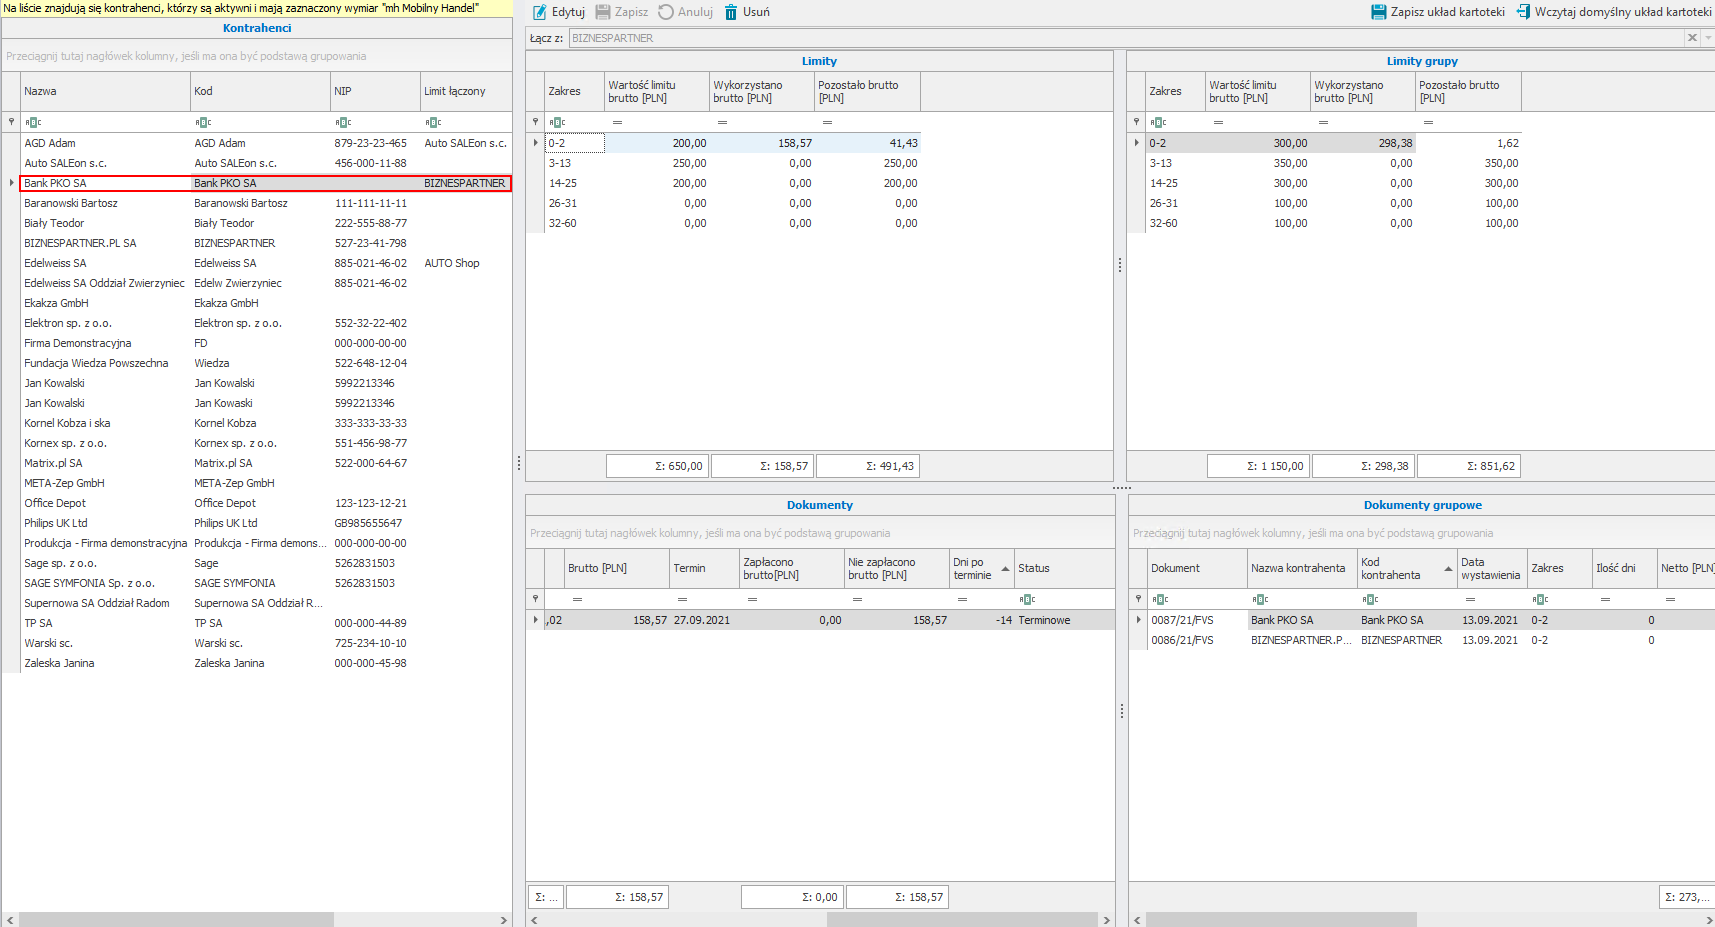Open the Łącz z dropdown arrow
The height and width of the screenshot is (927, 1715).
pyautogui.click(x=1708, y=38)
